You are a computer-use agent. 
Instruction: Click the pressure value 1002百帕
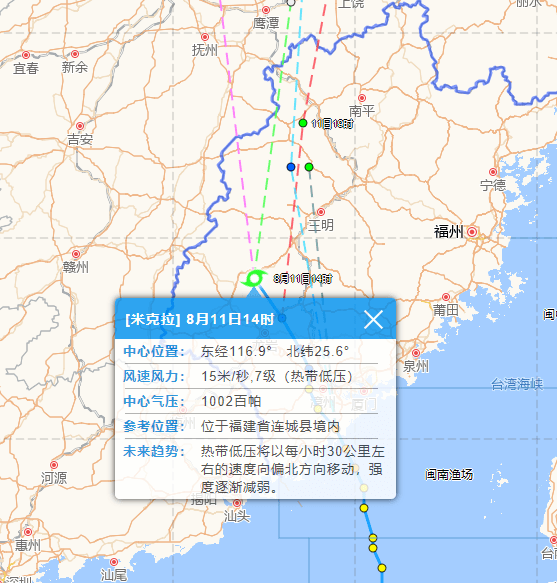pyautogui.click(x=231, y=401)
